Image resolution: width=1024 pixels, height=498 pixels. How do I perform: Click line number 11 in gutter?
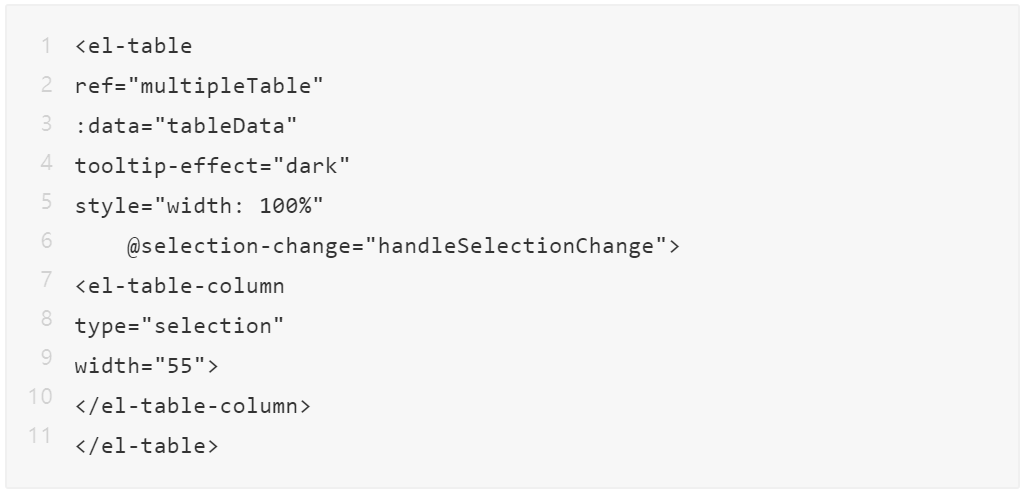[43, 435]
